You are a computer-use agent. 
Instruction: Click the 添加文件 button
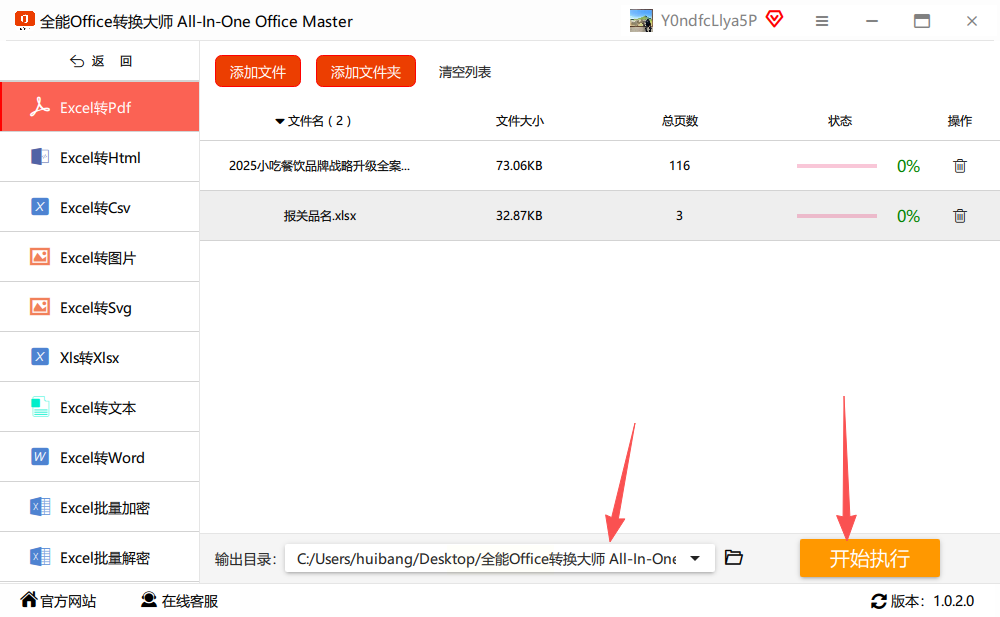click(x=258, y=71)
